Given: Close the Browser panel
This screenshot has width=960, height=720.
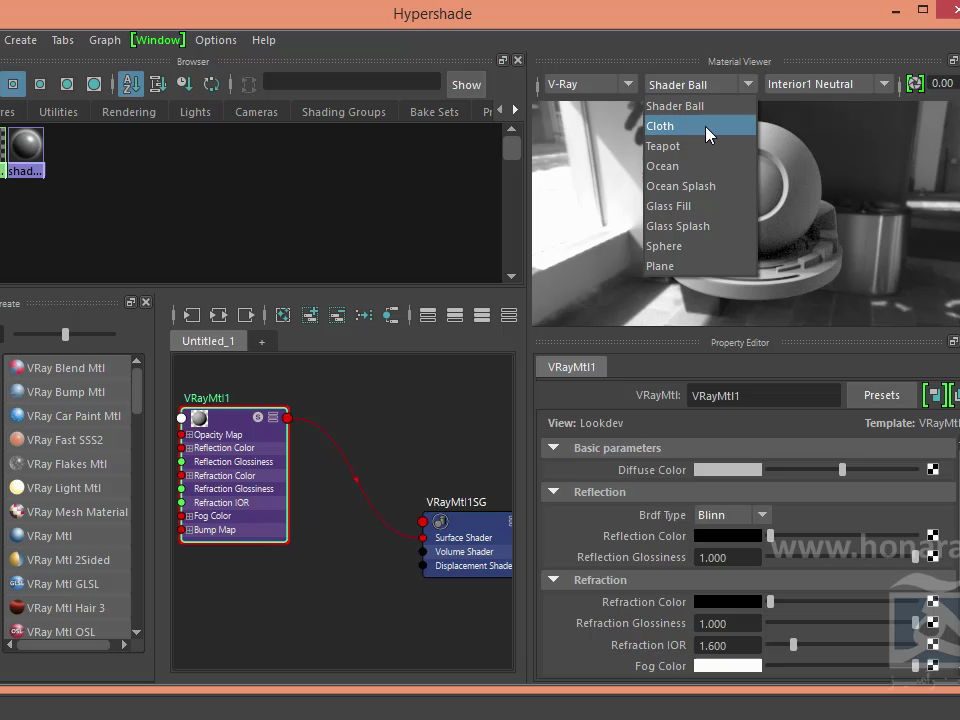Looking at the screenshot, I should click(x=518, y=60).
